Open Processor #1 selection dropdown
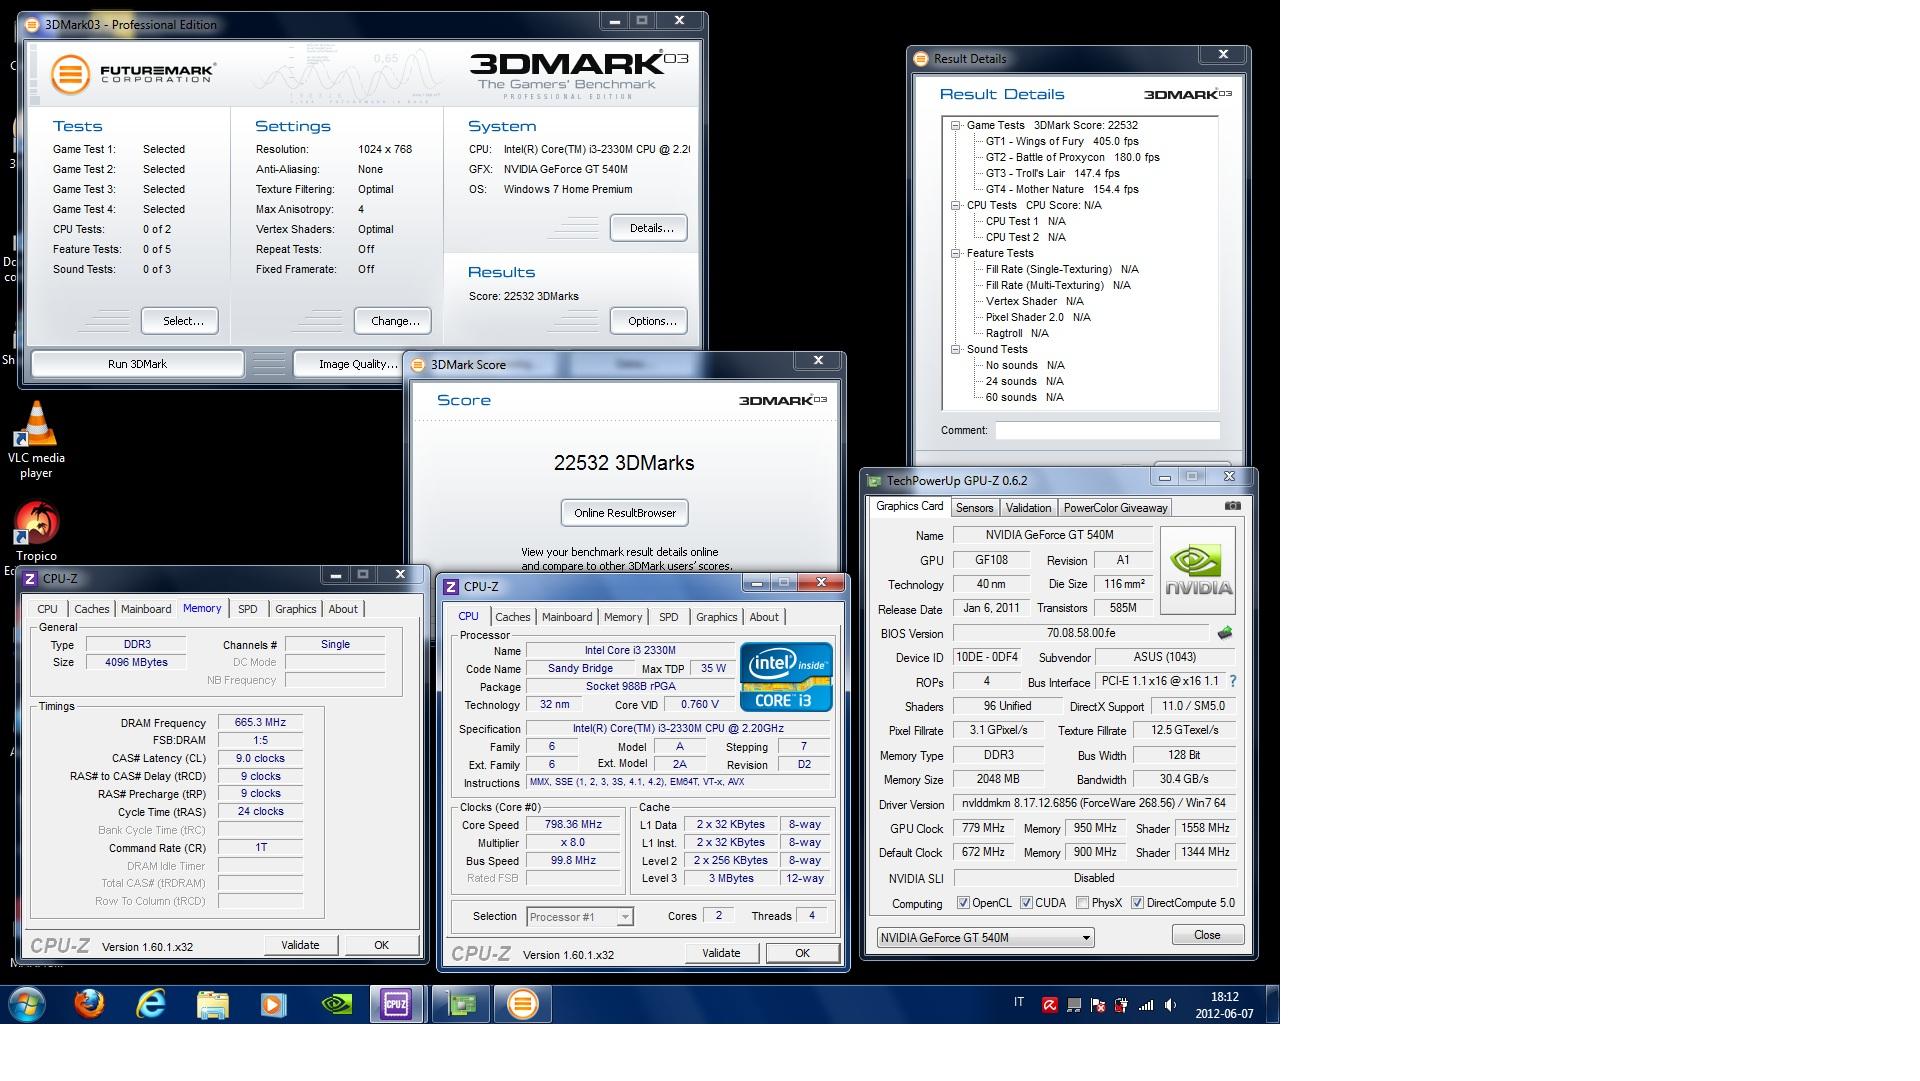This screenshot has width=1920, height=1081. coord(580,916)
